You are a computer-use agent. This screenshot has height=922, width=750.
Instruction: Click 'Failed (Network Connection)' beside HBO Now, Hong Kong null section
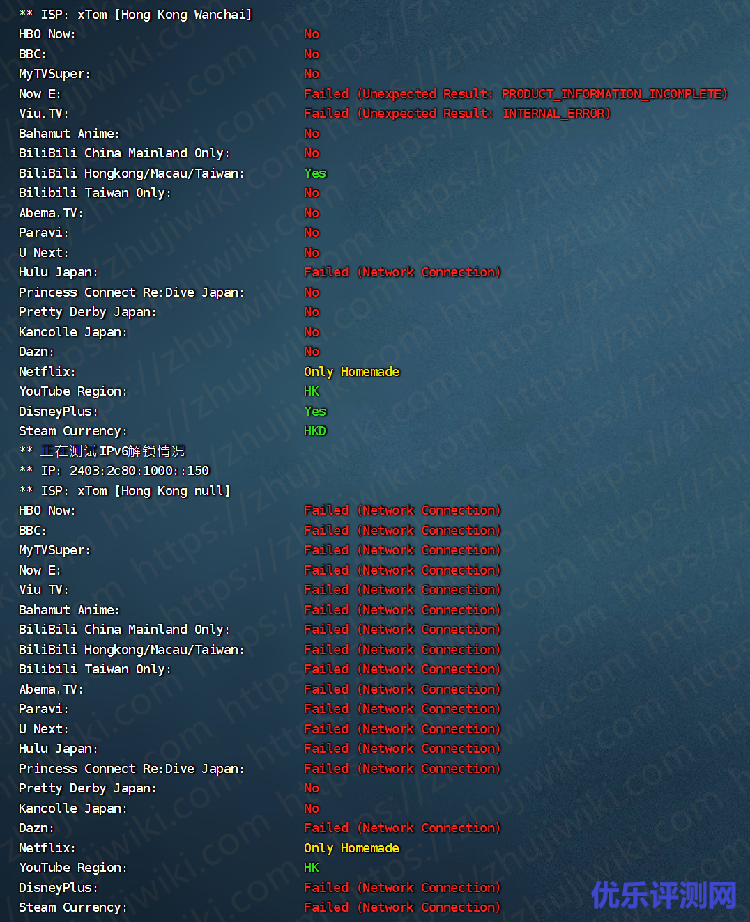(x=402, y=510)
